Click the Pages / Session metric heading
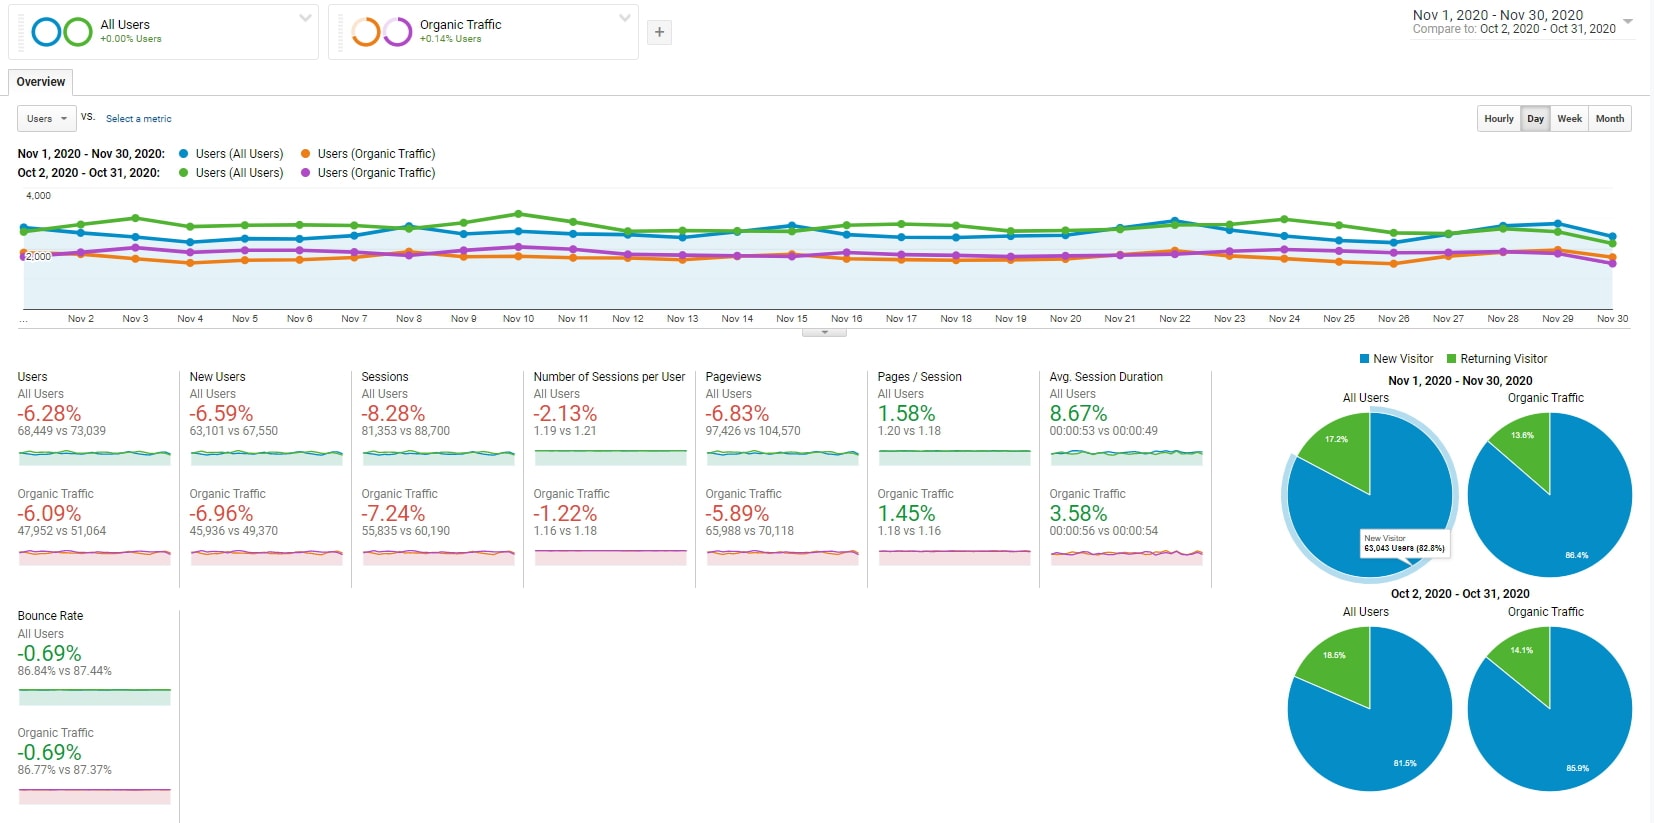Viewport: 1654px width, 823px height. coord(919,377)
